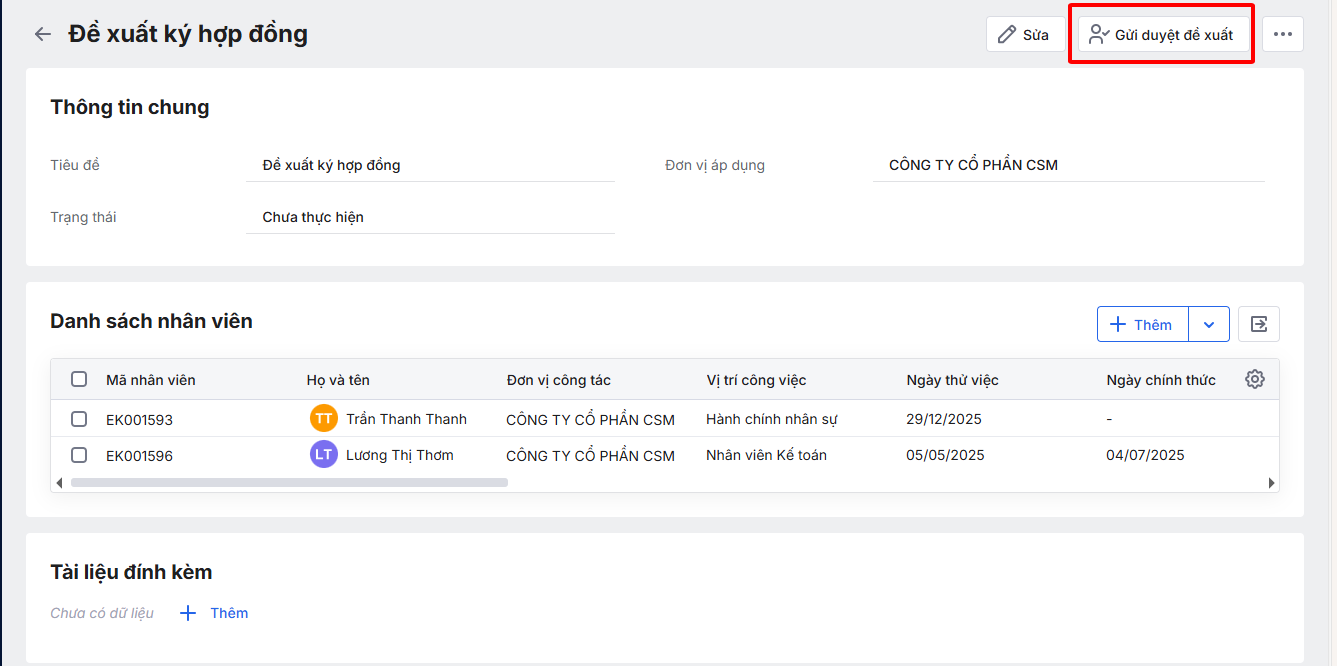This screenshot has height=666, width=1337.
Task: Click the horizontal scrollbar thumb in the table
Action: 289,482
